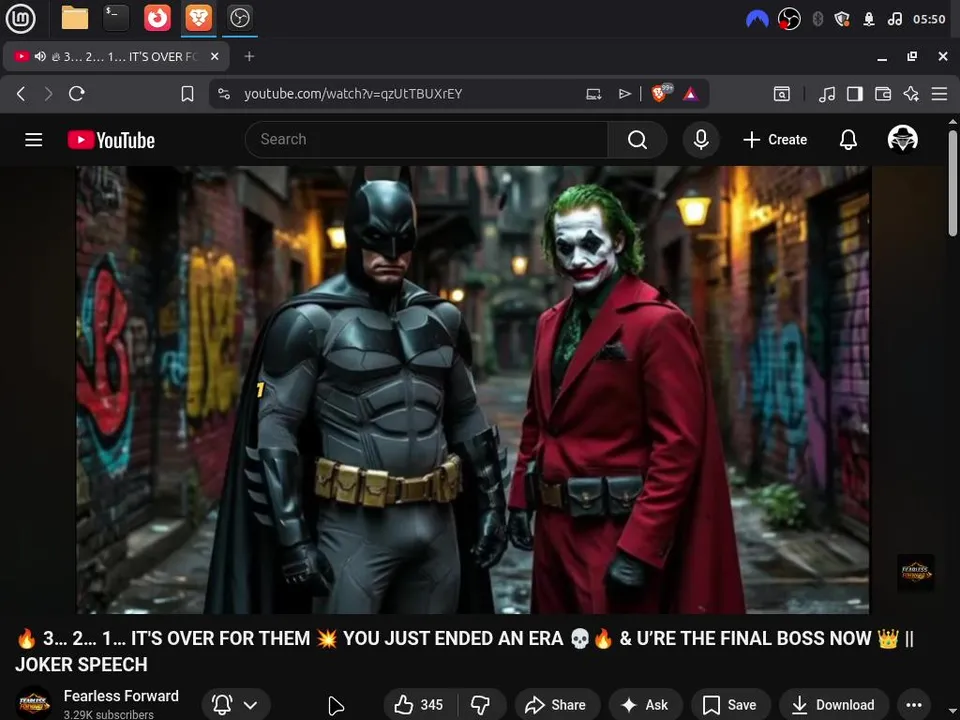Viewport: 960px width, 720px height.
Task: Dislike this video
Action: 481,705
